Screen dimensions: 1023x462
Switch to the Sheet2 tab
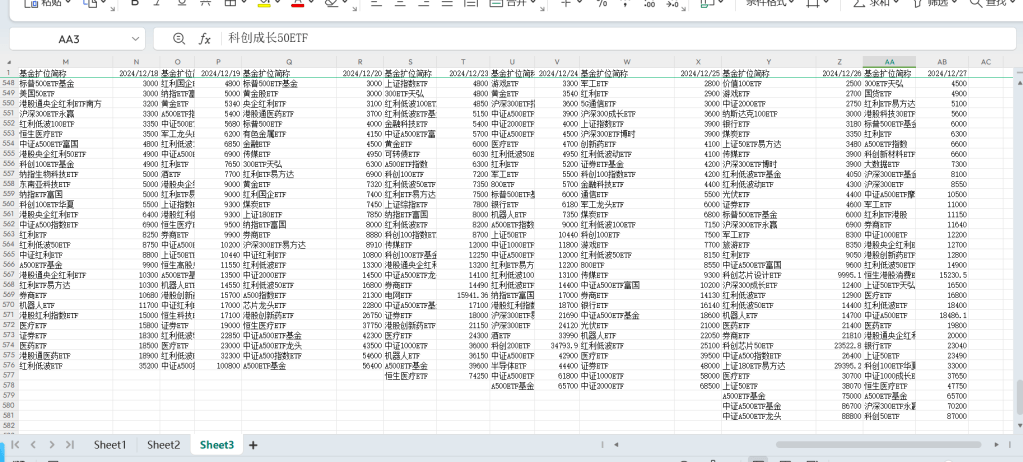coord(163,444)
